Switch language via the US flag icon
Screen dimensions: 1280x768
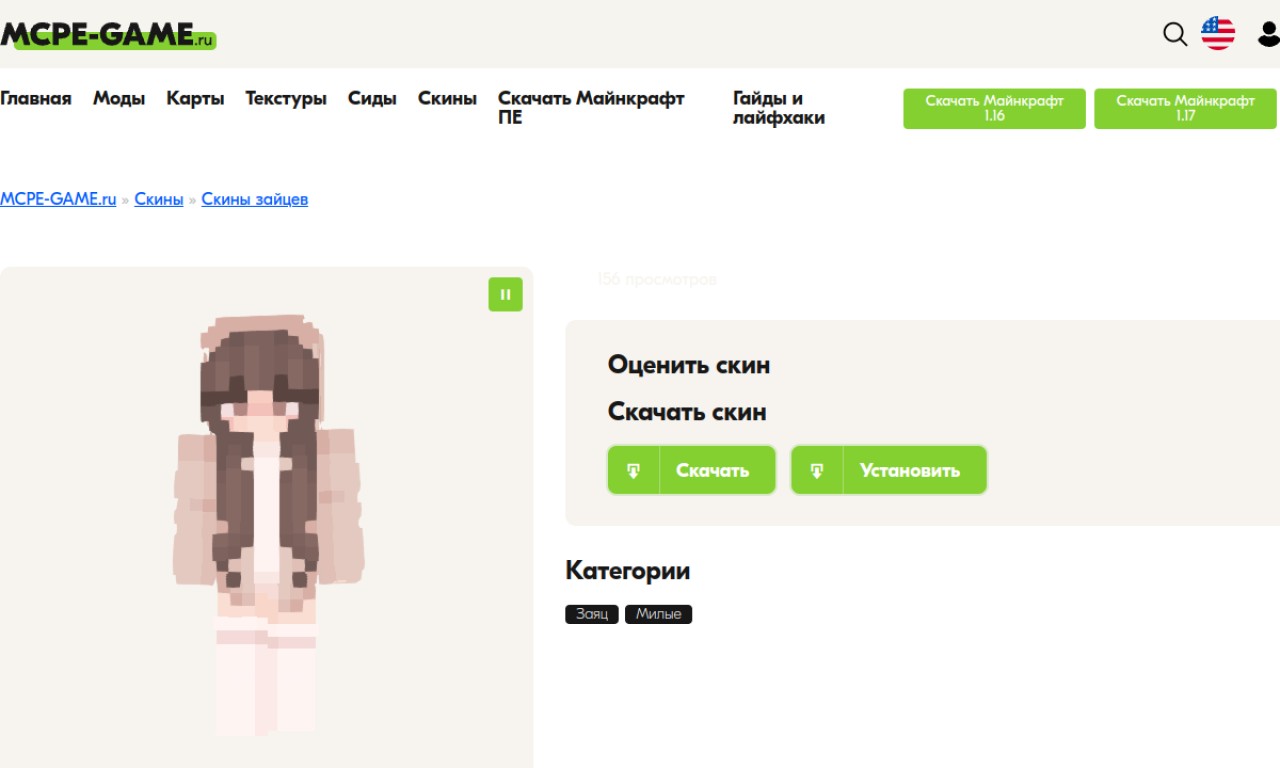1218,34
